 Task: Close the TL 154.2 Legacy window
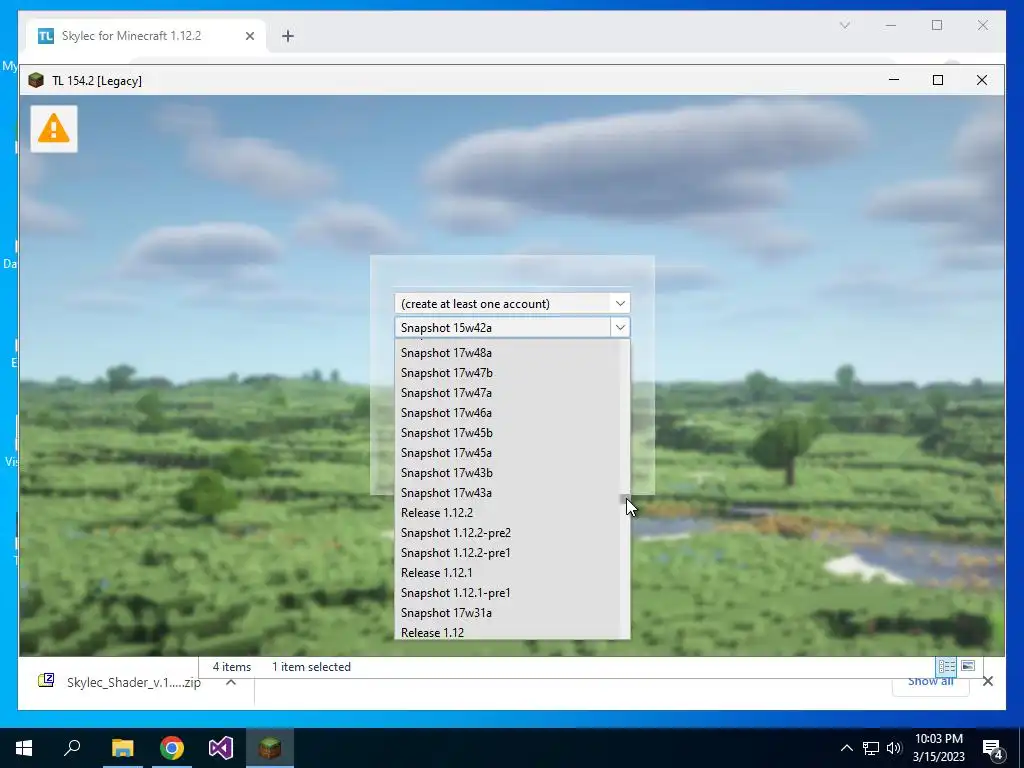coord(982,80)
